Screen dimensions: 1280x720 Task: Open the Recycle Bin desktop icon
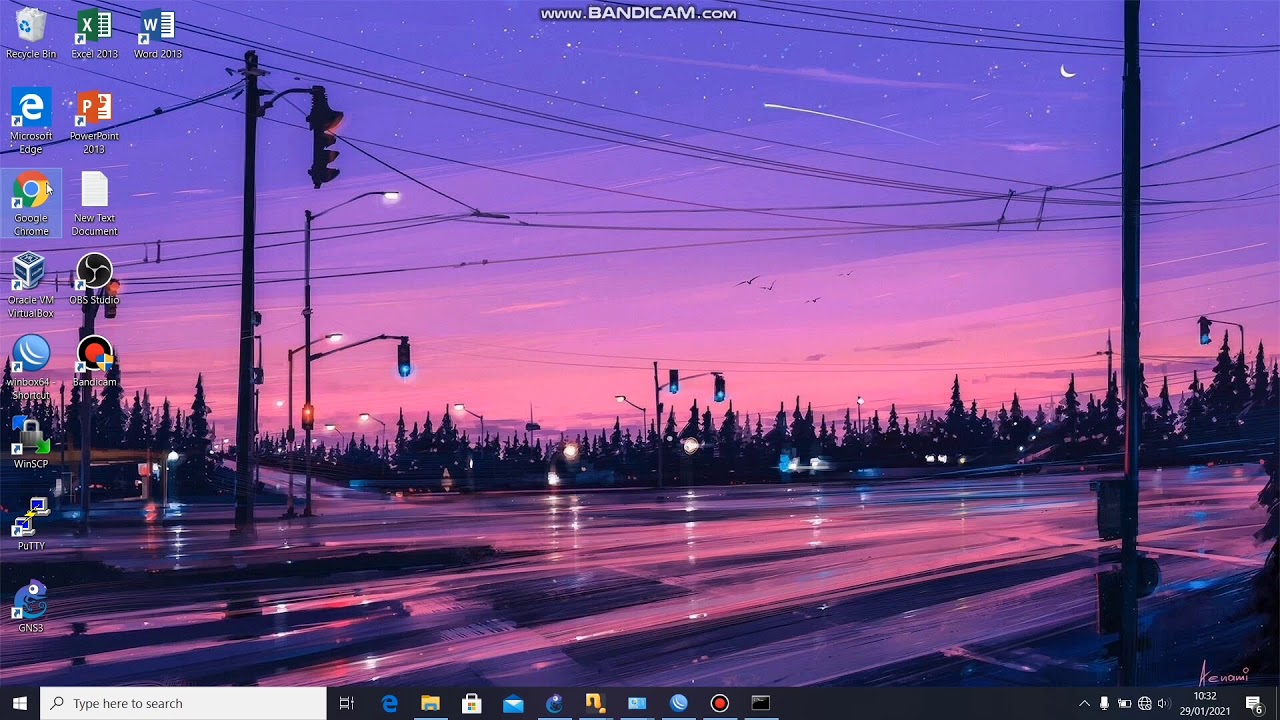(x=31, y=34)
